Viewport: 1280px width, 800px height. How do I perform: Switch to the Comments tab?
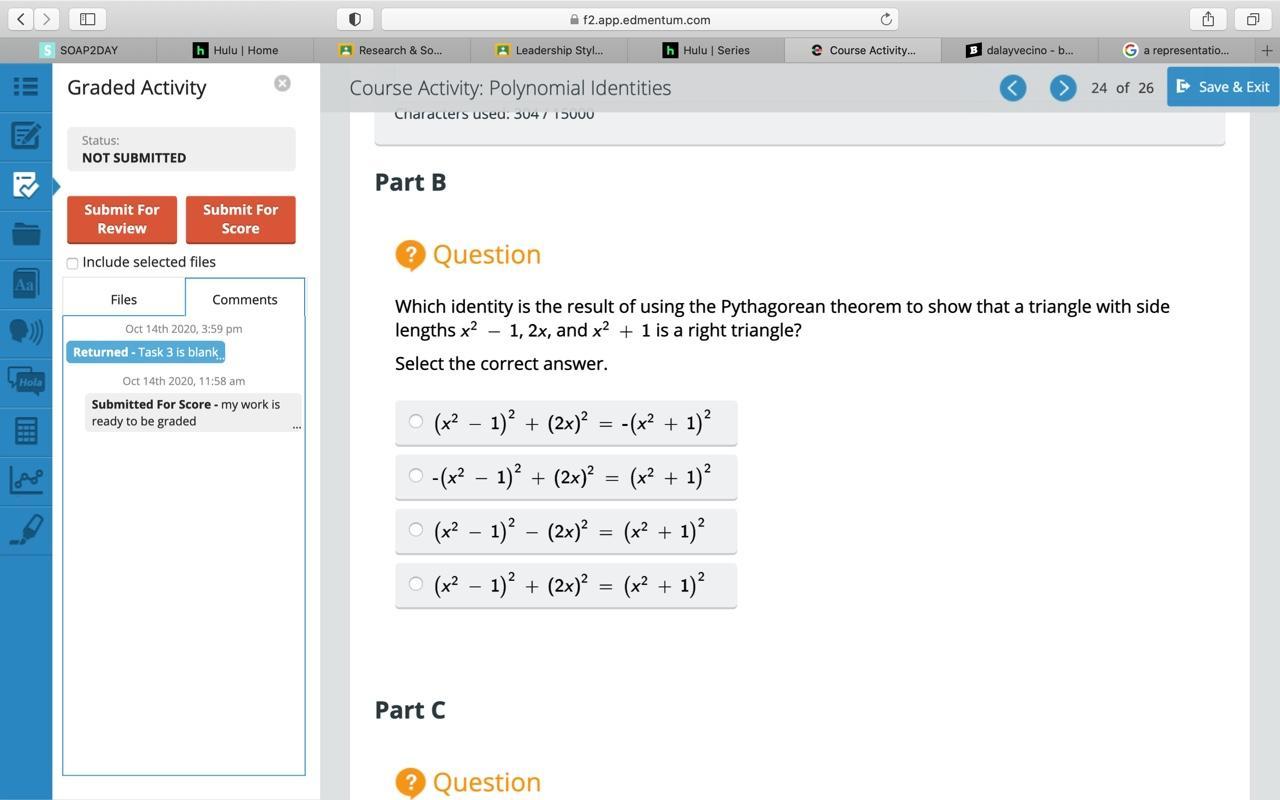click(245, 299)
